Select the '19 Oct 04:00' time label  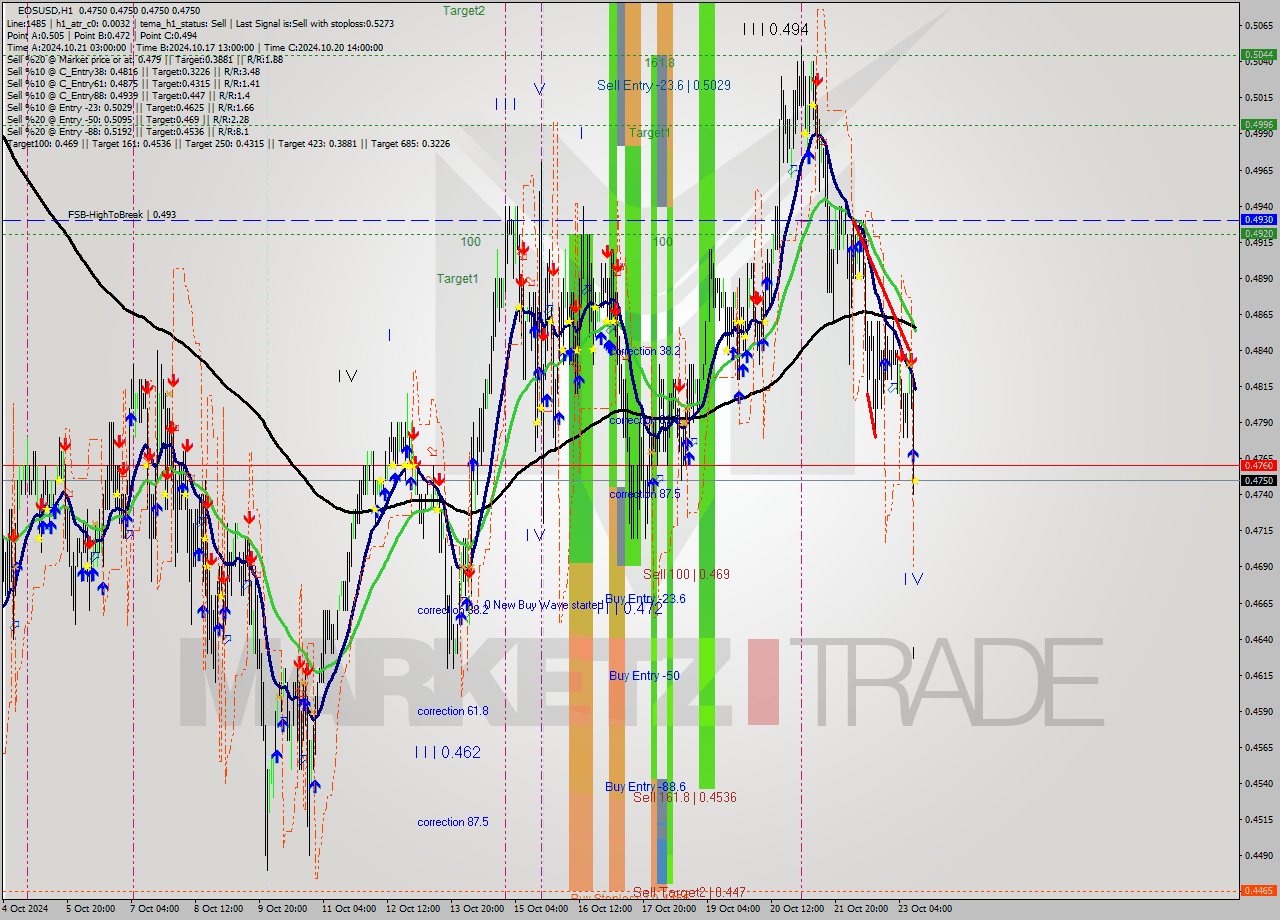pos(733,909)
